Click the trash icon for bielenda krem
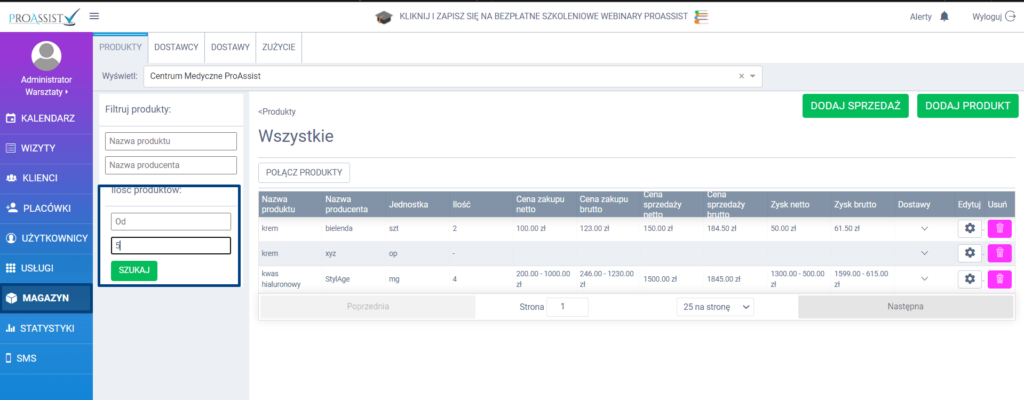Screen dimensions: 1024x400 tap(999, 228)
